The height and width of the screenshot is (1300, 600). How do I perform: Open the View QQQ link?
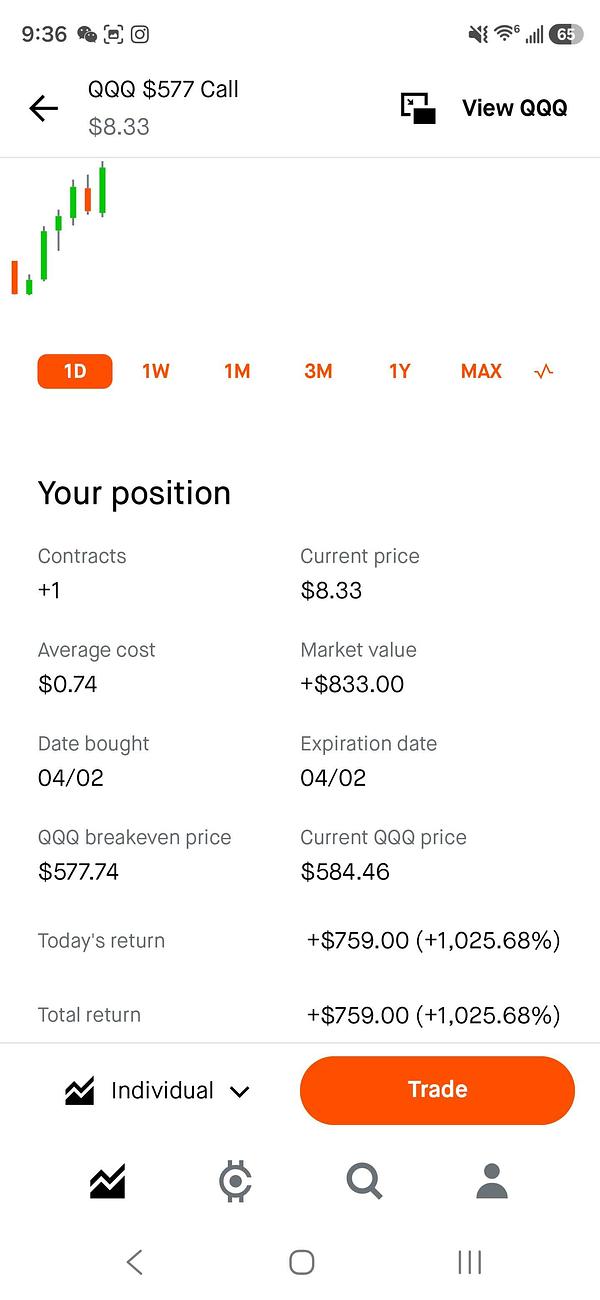tap(514, 108)
